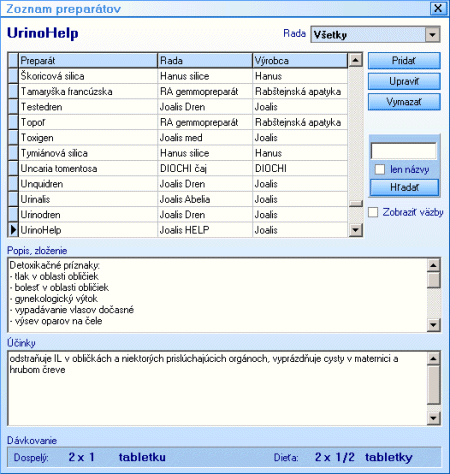Image resolution: width=450 pixels, height=474 pixels.
Task: Click the scrollbar thumb in Popis, zloženie box
Action: [433, 280]
